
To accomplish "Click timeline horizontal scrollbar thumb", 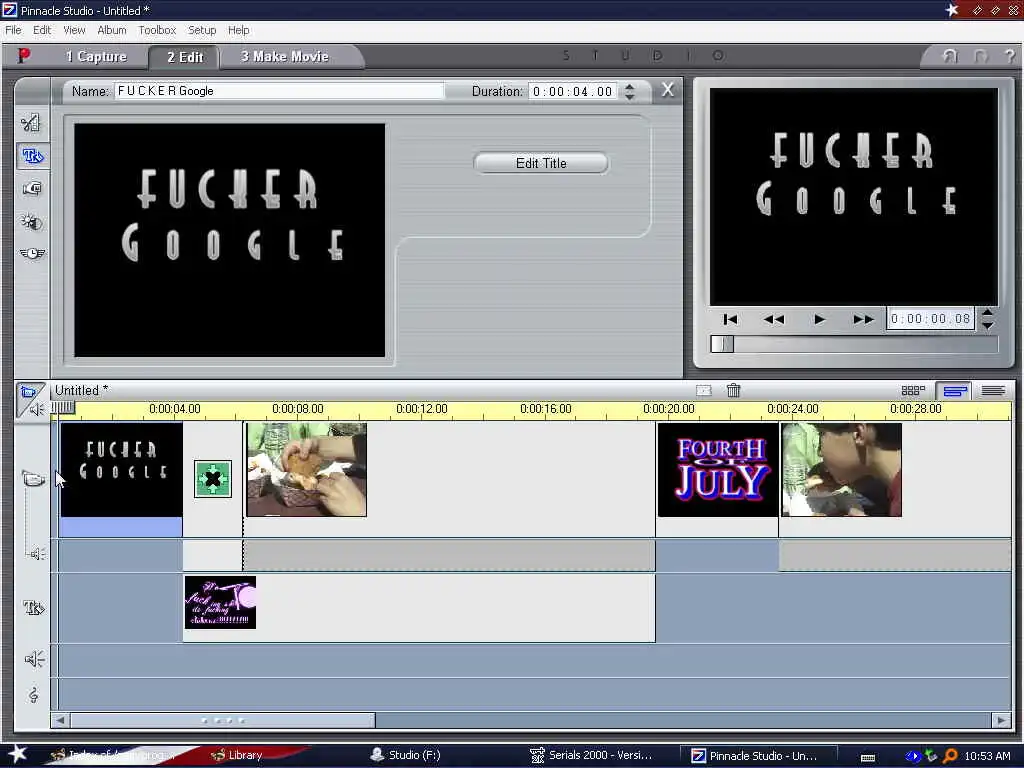I will 223,720.
